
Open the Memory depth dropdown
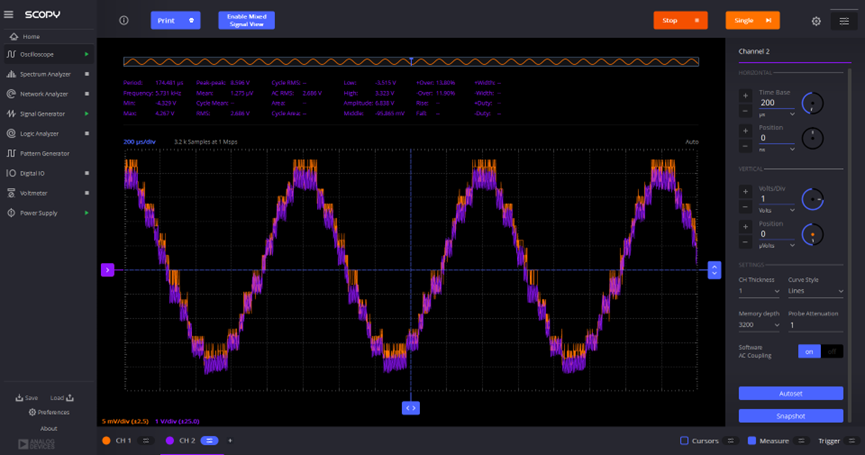coord(759,325)
